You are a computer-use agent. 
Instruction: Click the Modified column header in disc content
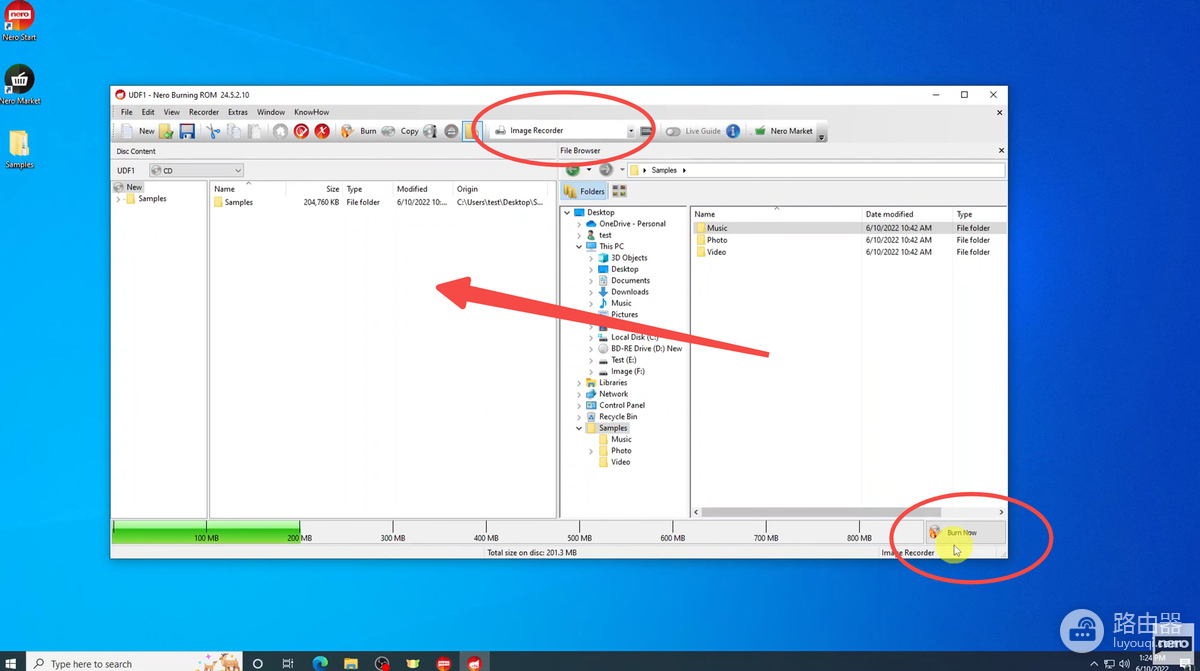(x=423, y=189)
